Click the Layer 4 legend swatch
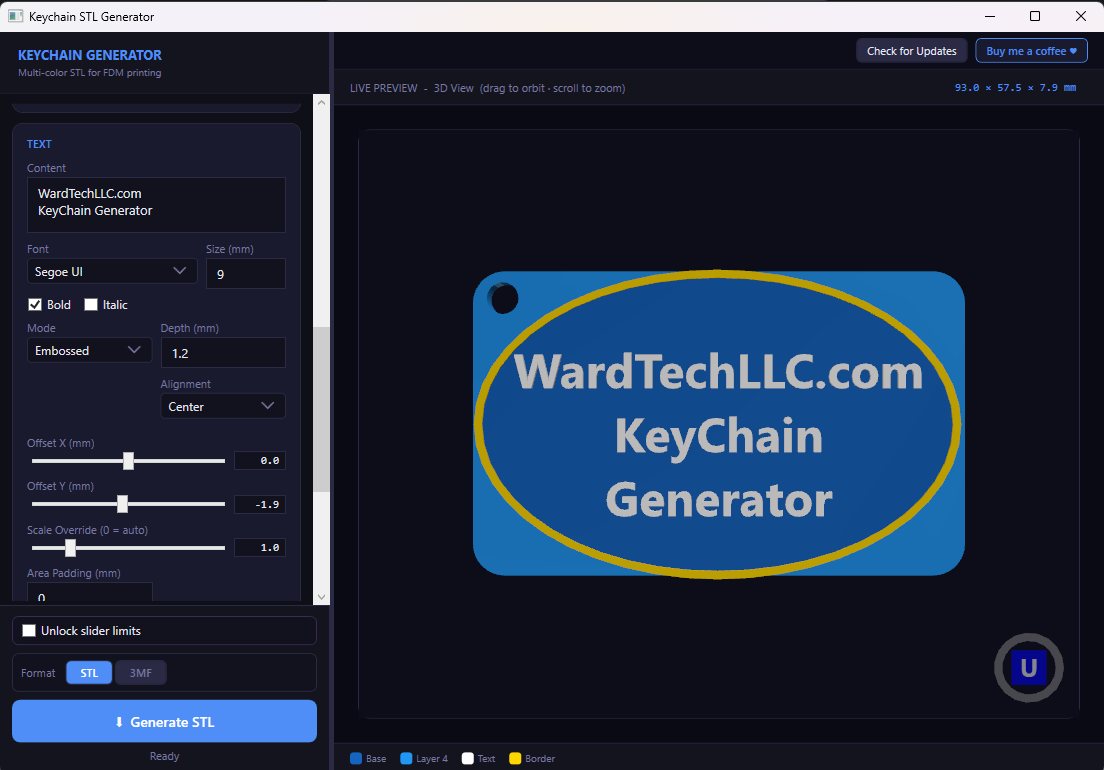The height and width of the screenshot is (770, 1104). [x=406, y=758]
